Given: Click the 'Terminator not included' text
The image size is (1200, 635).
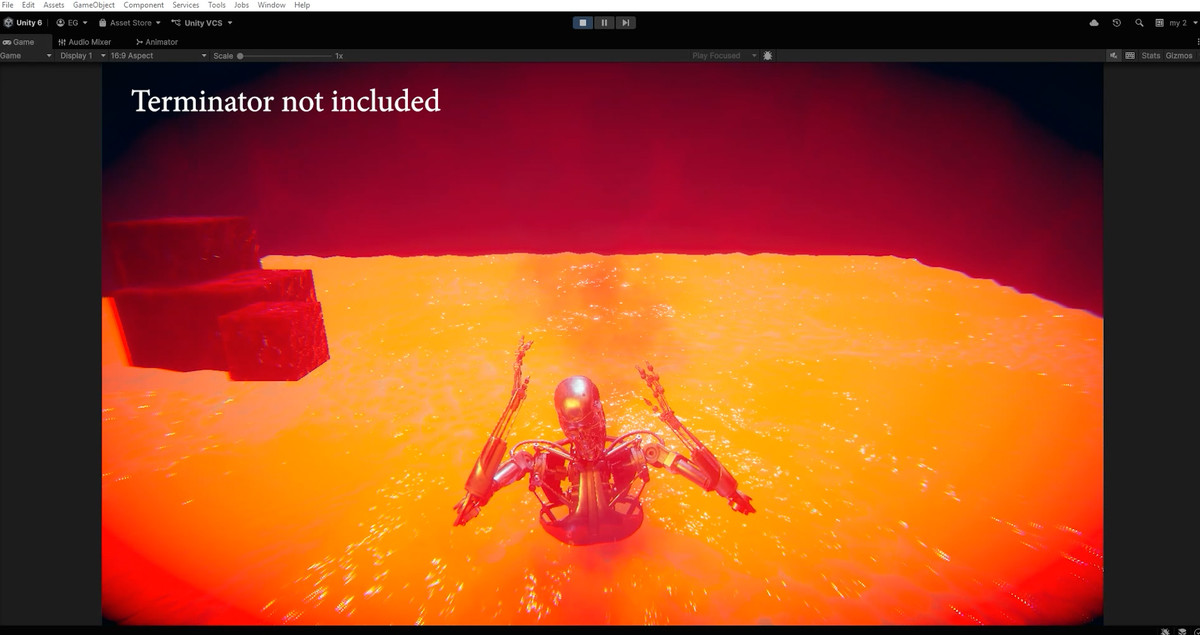Looking at the screenshot, I should [286, 101].
